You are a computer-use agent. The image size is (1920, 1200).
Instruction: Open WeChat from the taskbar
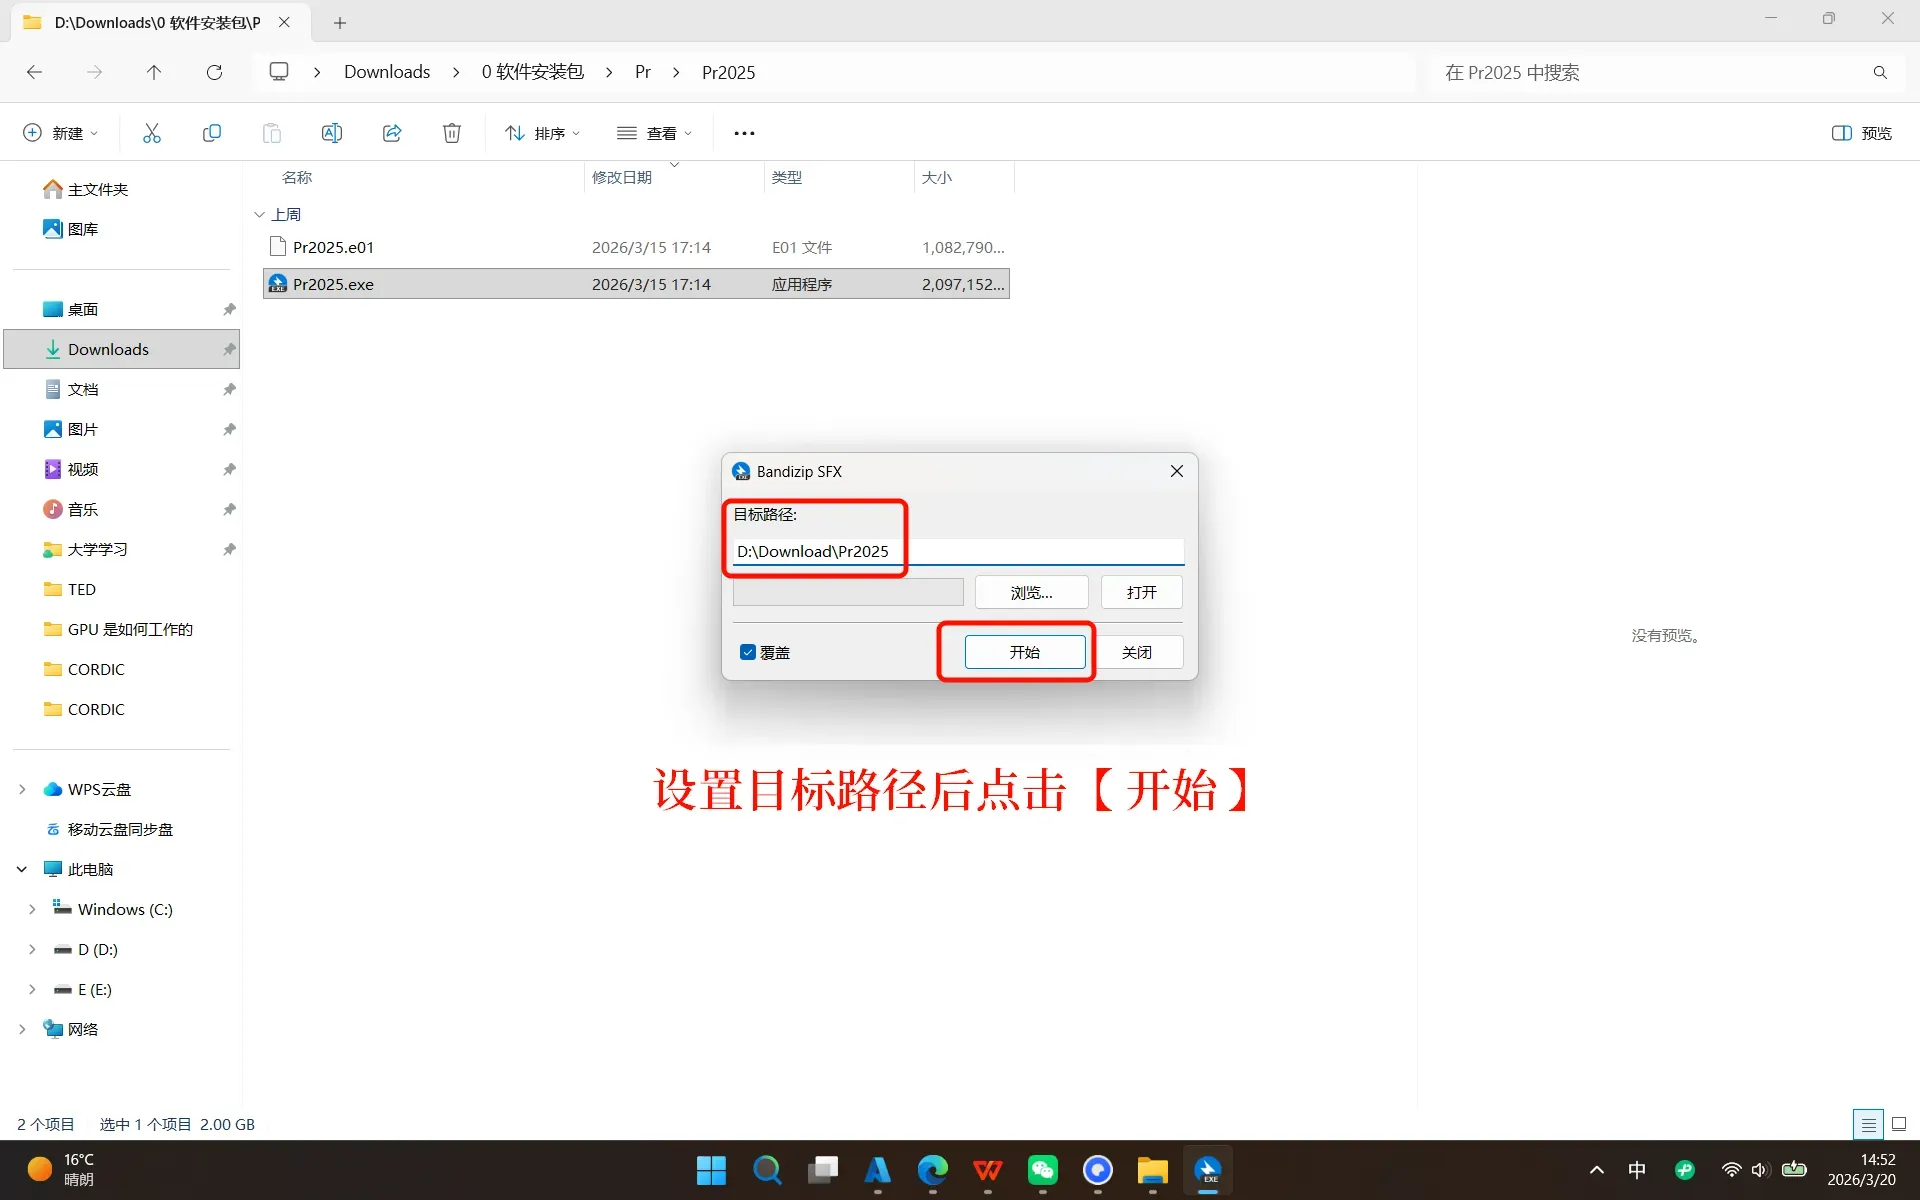[x=1042, y=1170]
